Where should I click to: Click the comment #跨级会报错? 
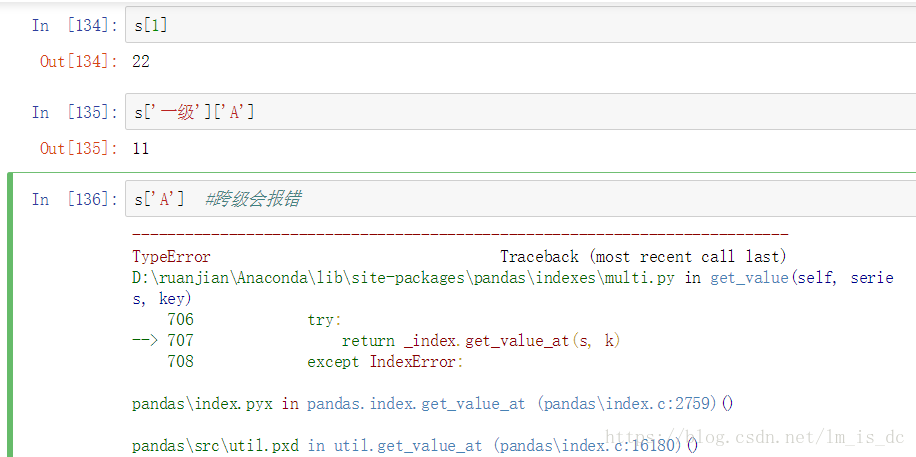coord(253,199)
